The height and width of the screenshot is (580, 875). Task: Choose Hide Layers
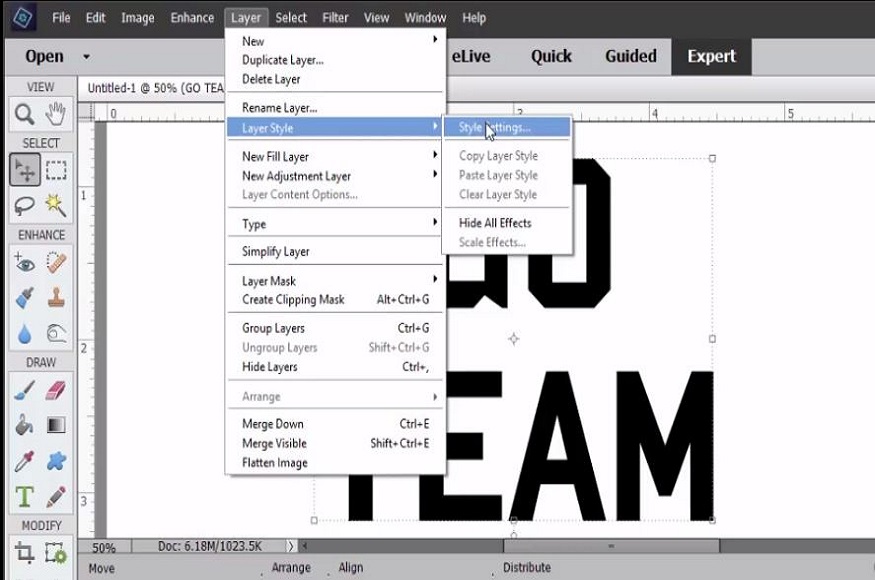pyautogui.click(x=335, y=367)
